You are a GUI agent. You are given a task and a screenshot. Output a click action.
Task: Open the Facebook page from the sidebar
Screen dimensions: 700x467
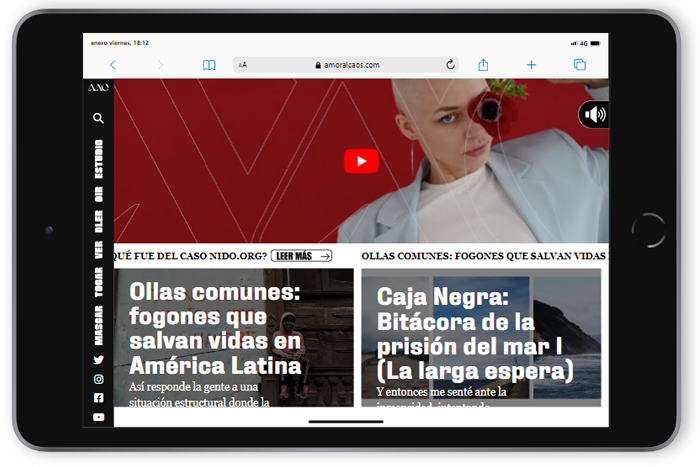point(98,398)
